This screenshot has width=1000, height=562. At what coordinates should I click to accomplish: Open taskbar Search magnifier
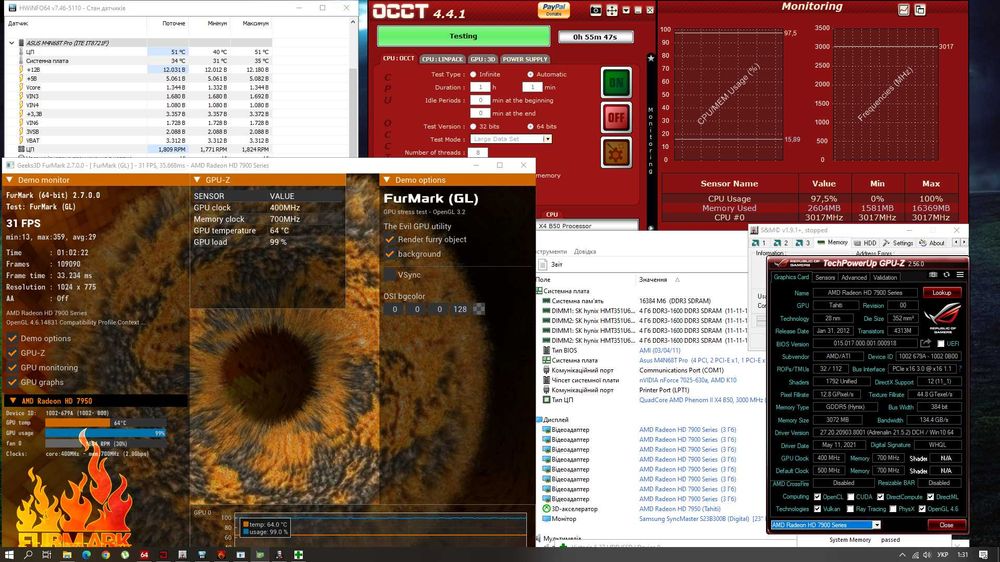pyautogui.click(x=28, y=555)
